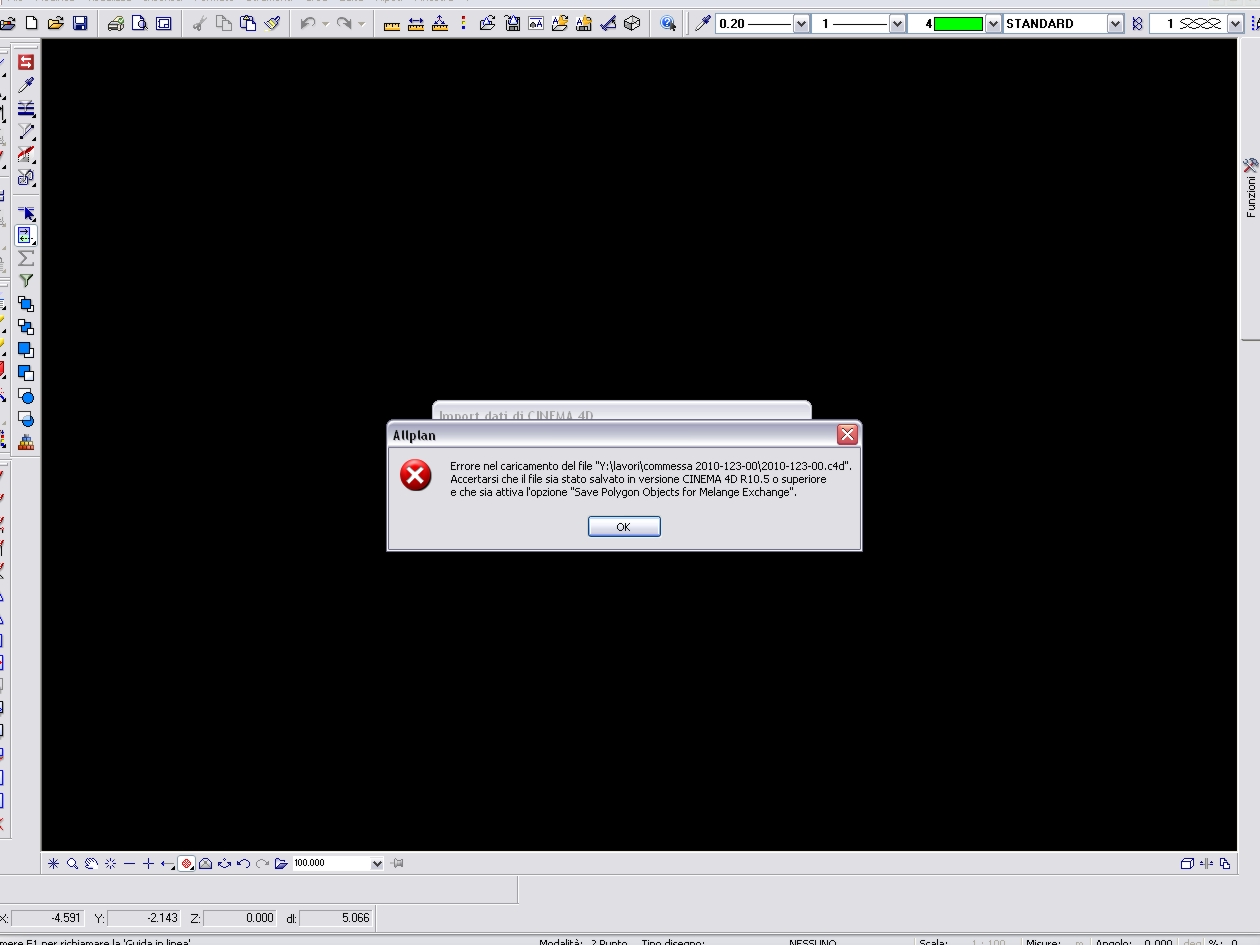Click OK in the Allplan error dialog
Viewport: 1260px width, 945px height.
click(624, 527)
